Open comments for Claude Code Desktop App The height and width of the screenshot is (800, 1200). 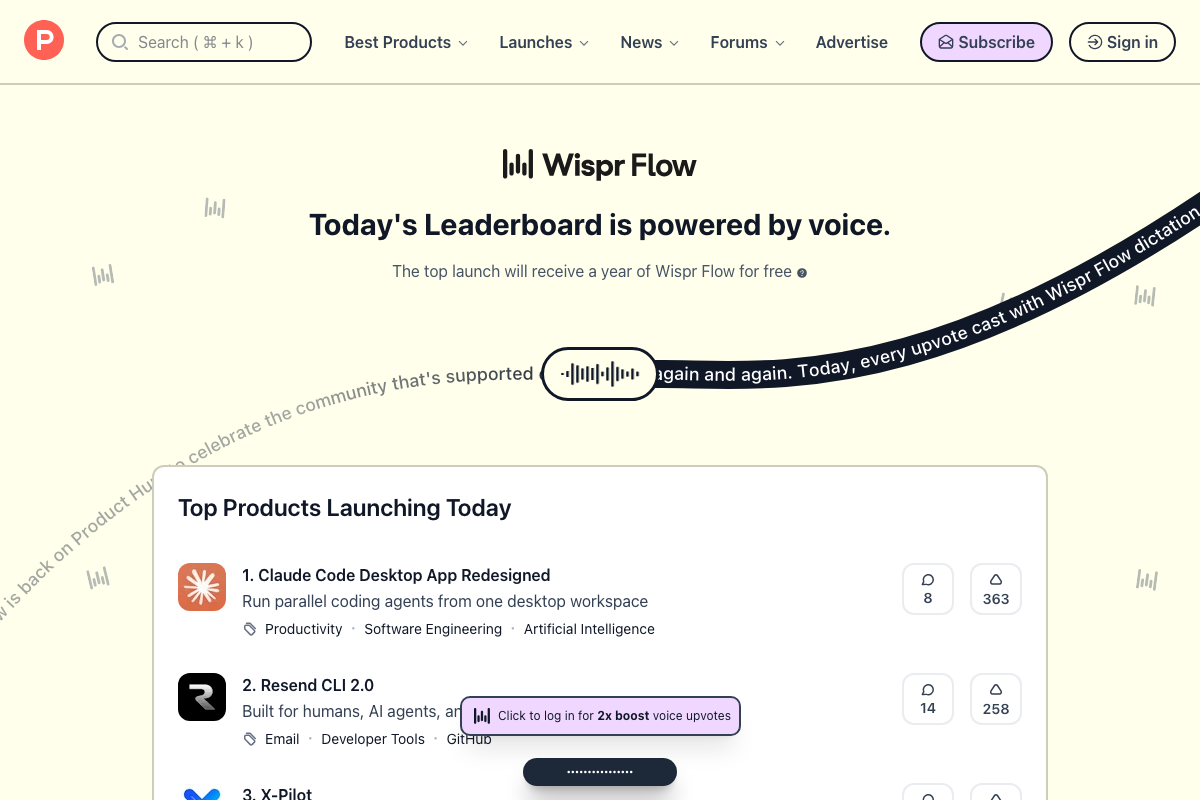(x=927, y=588)
